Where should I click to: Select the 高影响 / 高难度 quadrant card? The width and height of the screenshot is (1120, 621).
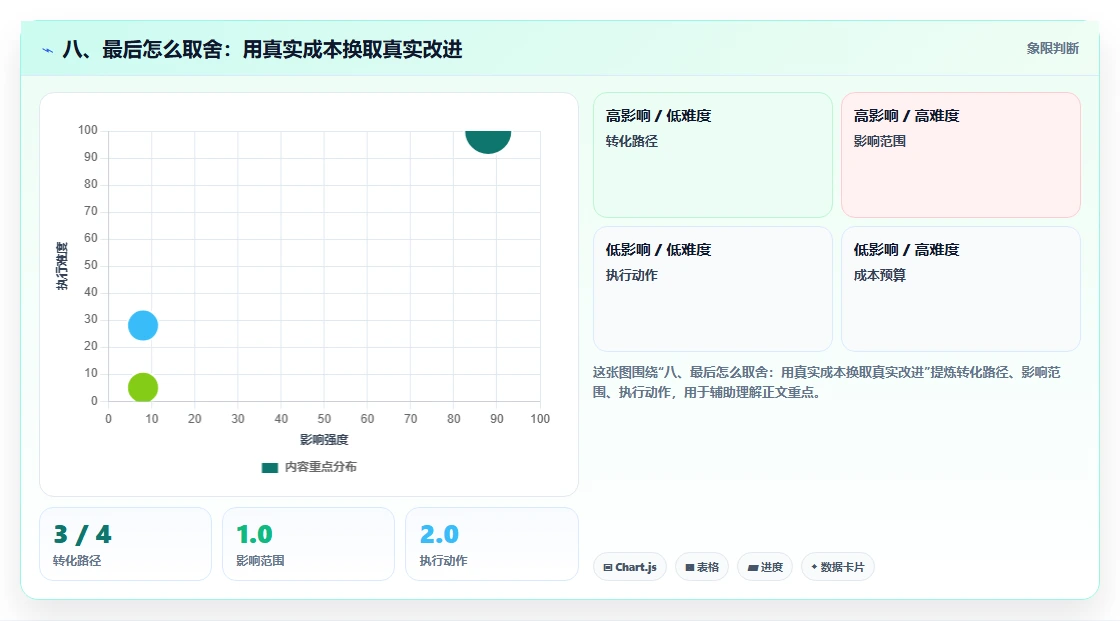(961, 155)
